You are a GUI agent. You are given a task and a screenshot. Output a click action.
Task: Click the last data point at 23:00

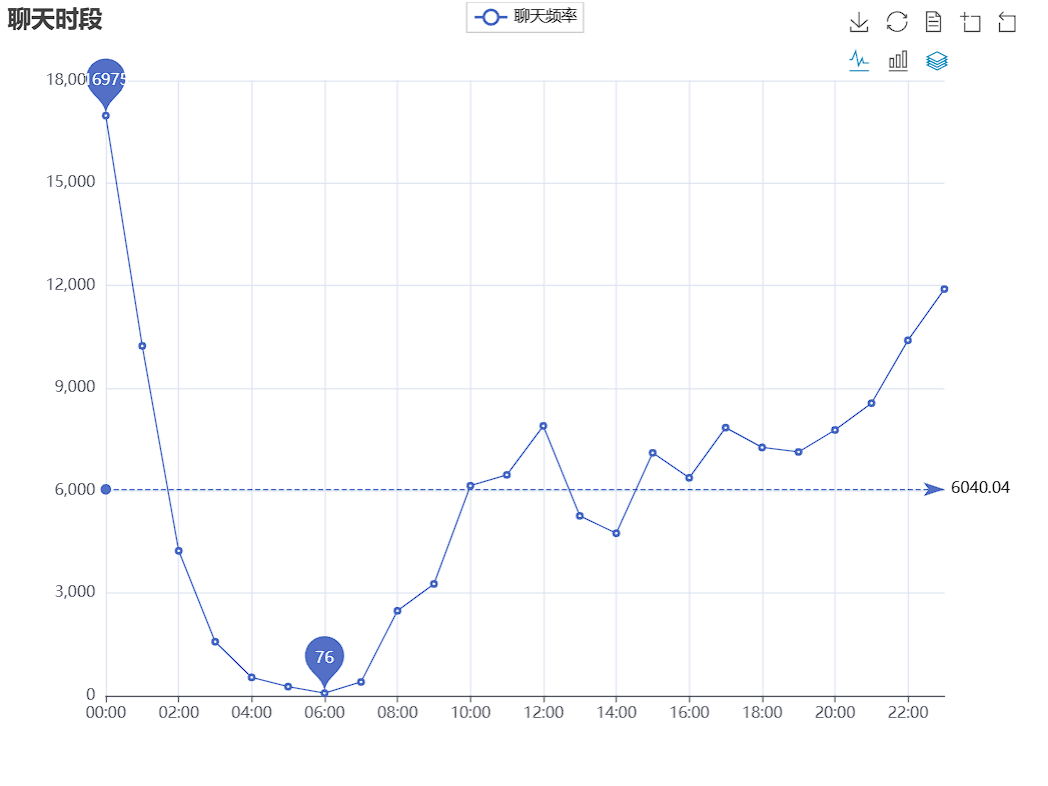coord(944,289)
